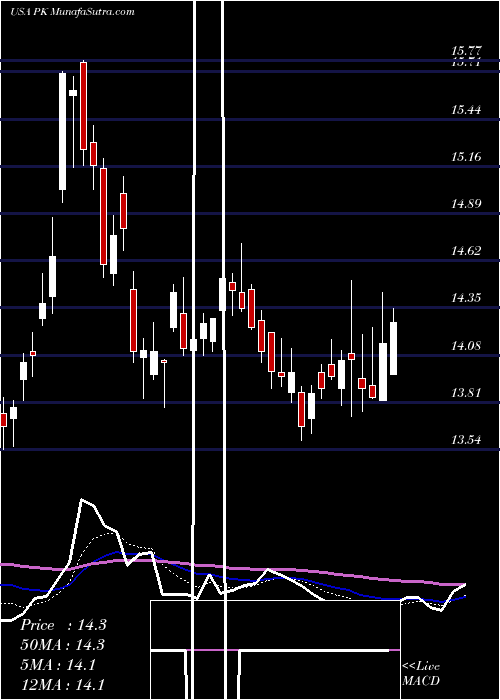Viewport: 500px width, 700px height.
Task: Click the 14.62 price axis label
Action: coord(467,251)
